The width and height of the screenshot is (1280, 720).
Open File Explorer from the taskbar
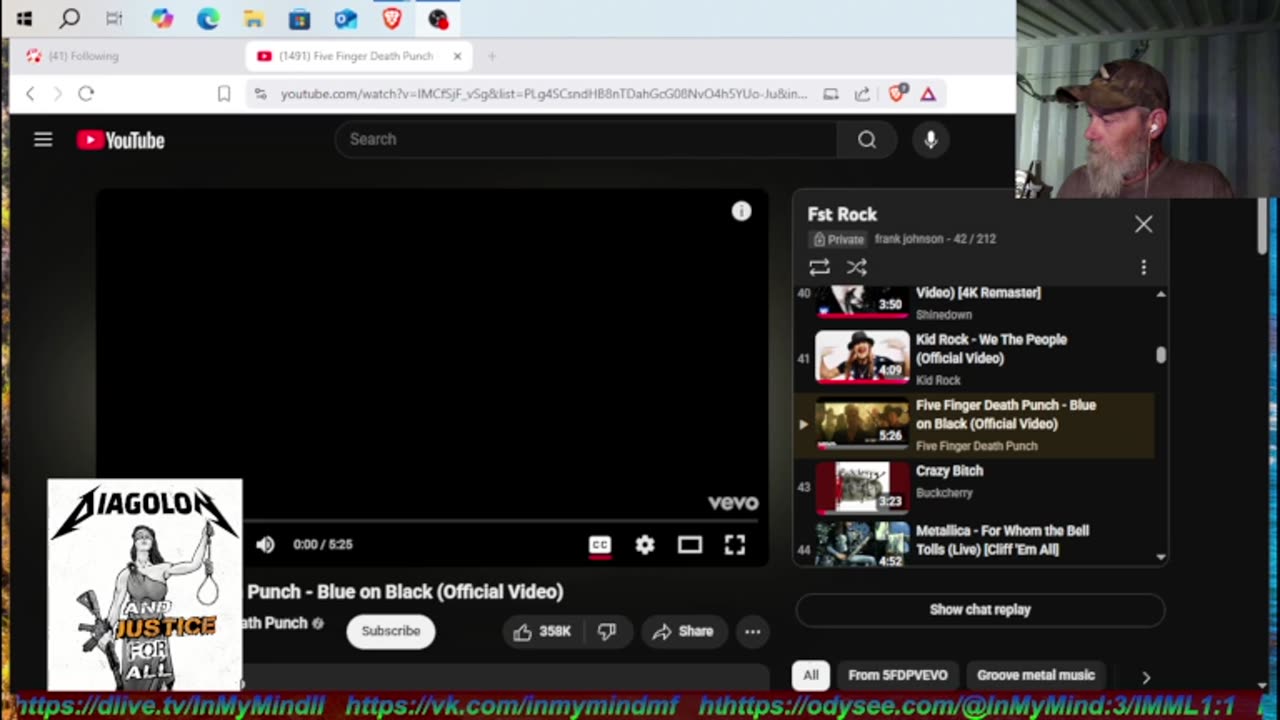point(254,18)
